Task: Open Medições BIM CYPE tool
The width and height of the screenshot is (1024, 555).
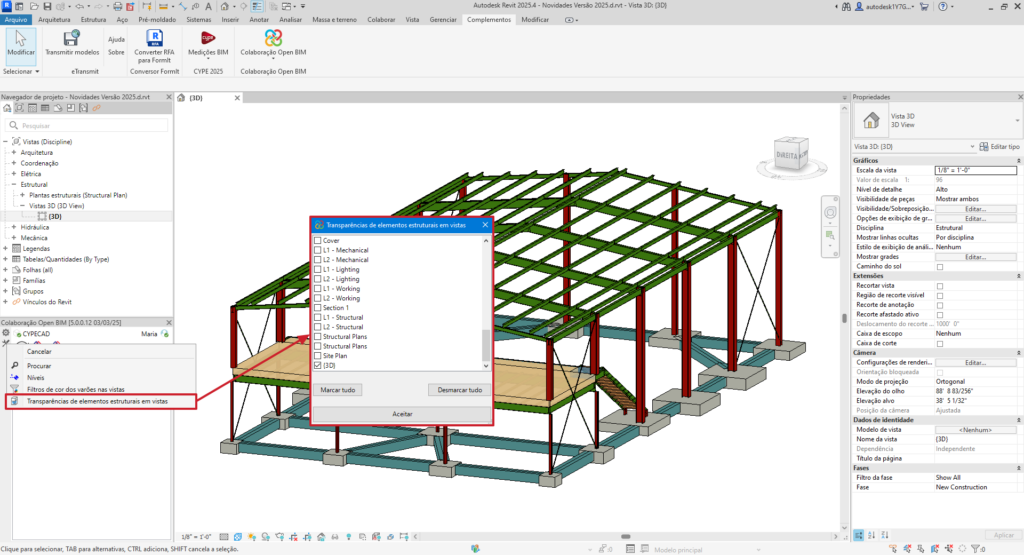Action: click(208, 44)
